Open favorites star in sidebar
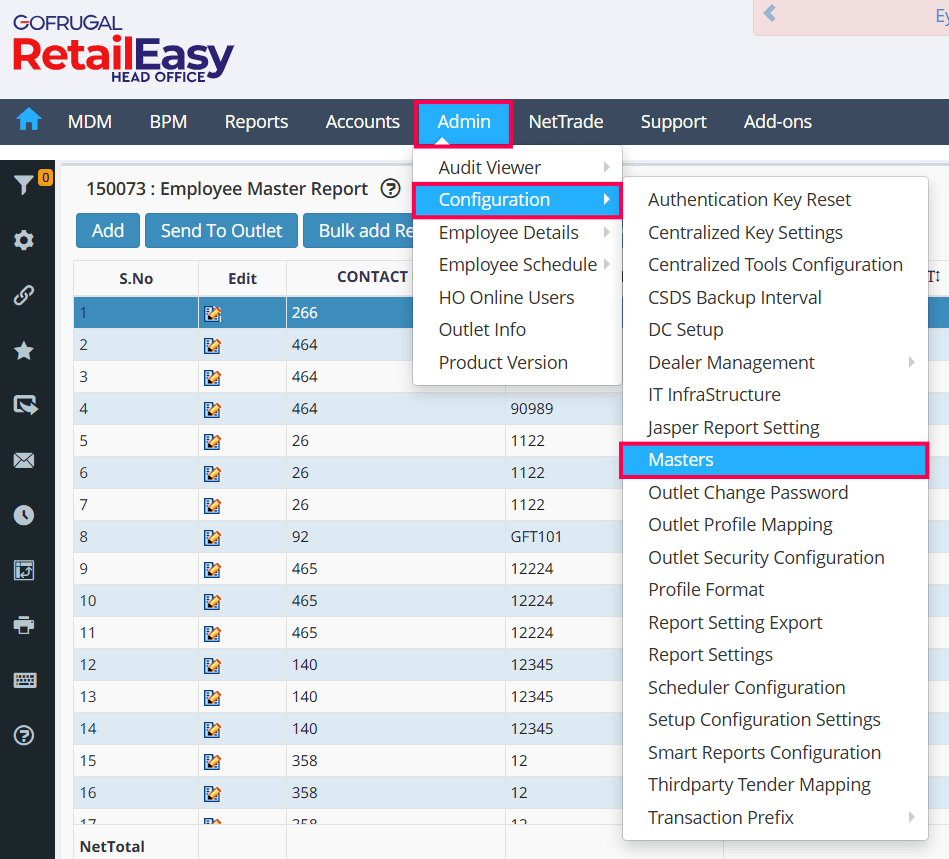This screenshot has width=949, height=859. tap(24, 351)
